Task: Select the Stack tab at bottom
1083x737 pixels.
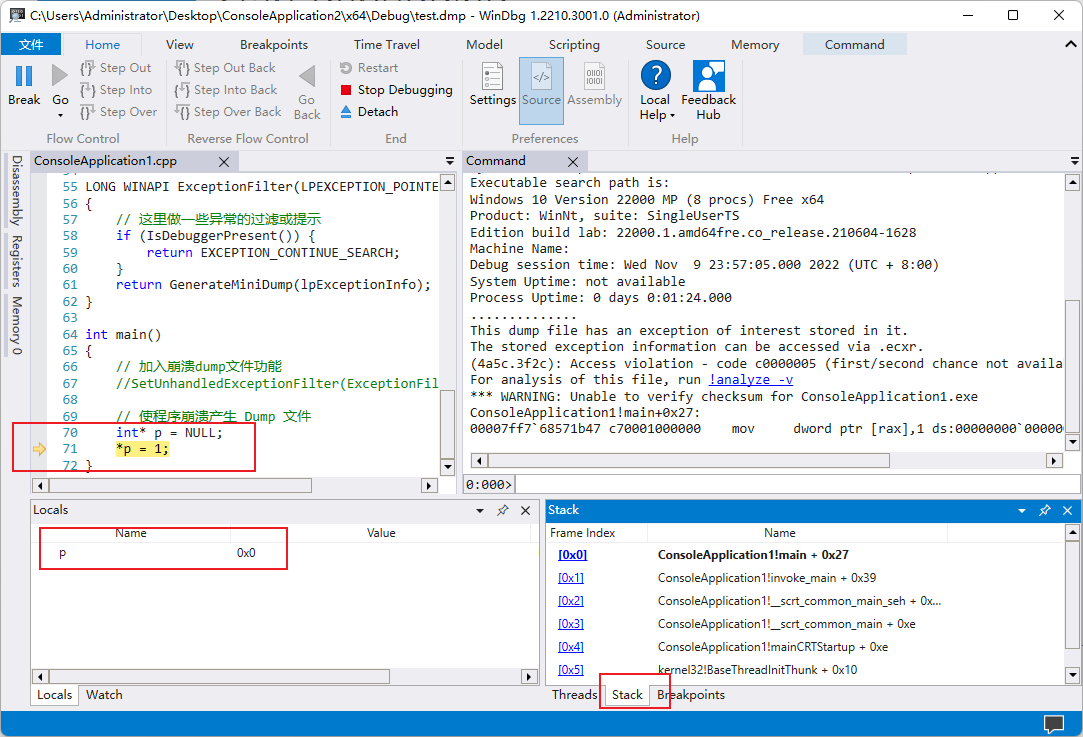Action: coord(627,695)
